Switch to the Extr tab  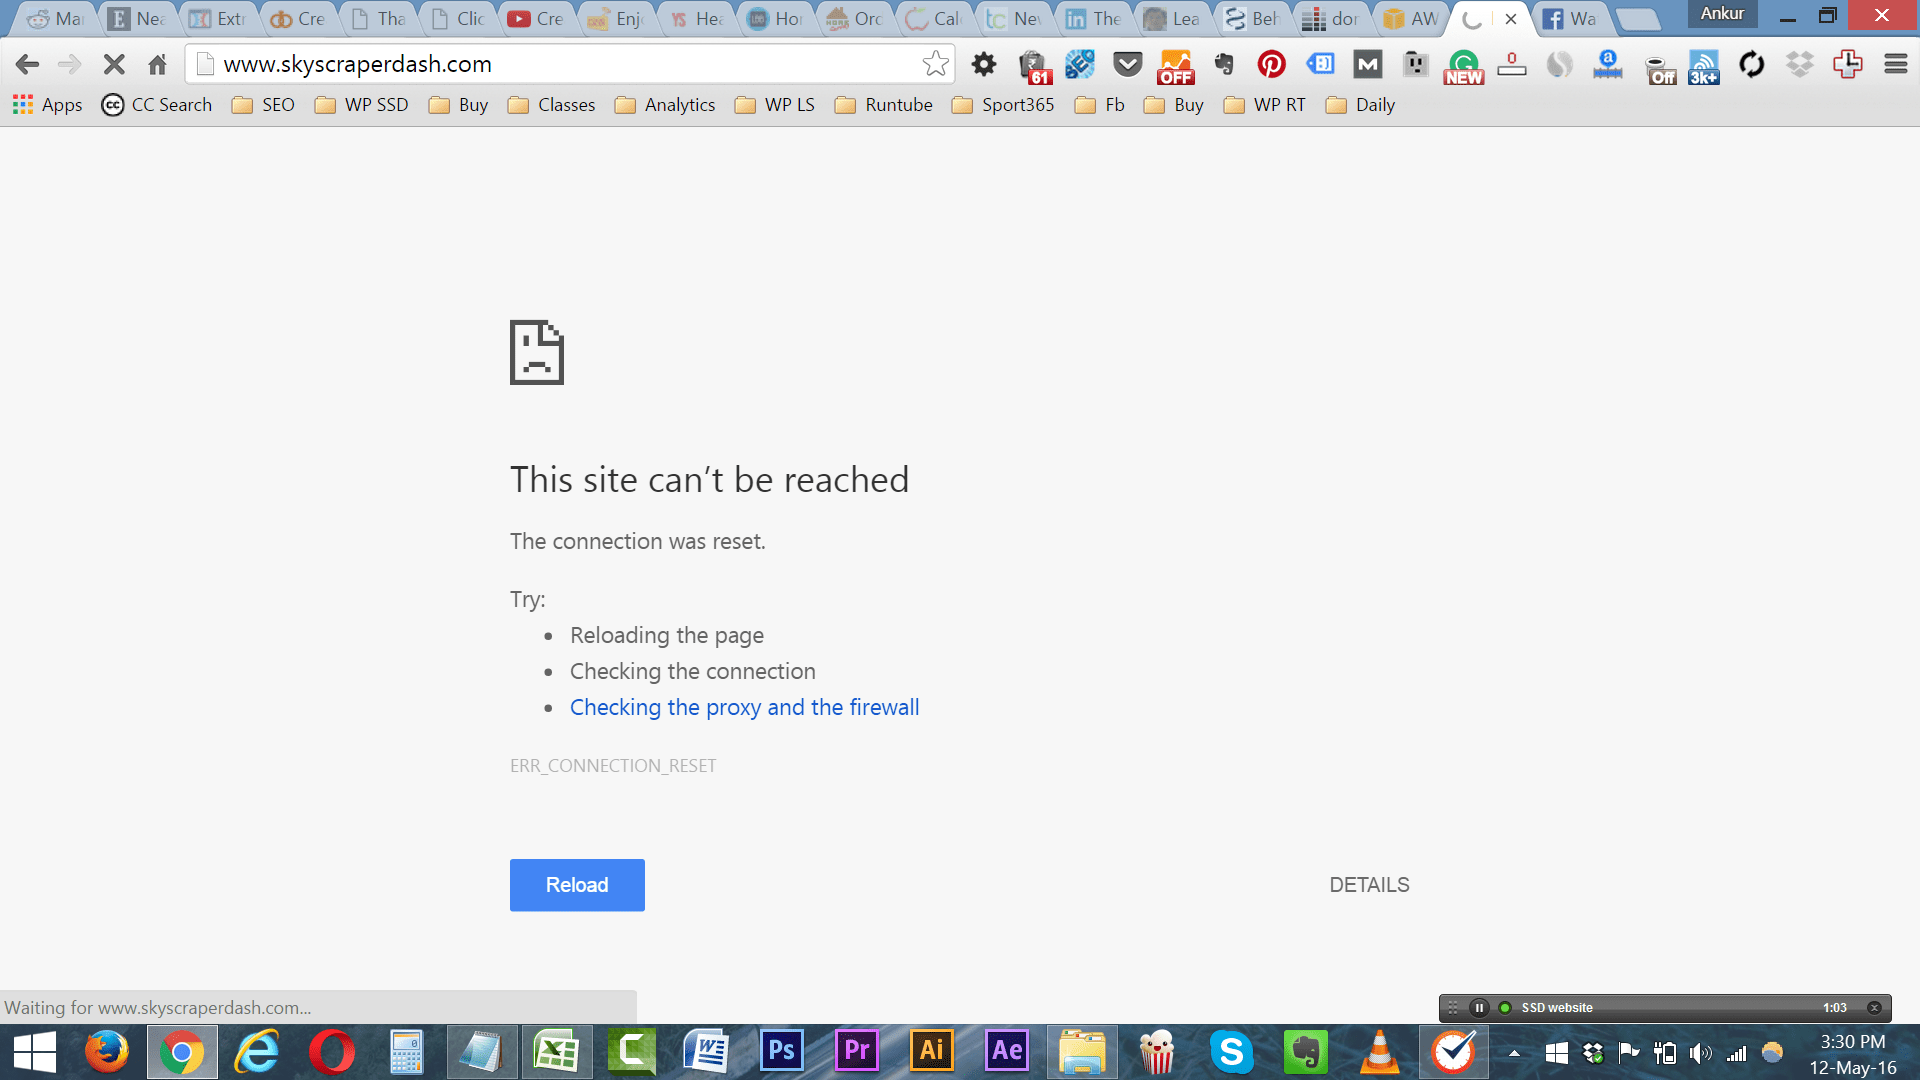click(218, 19)
